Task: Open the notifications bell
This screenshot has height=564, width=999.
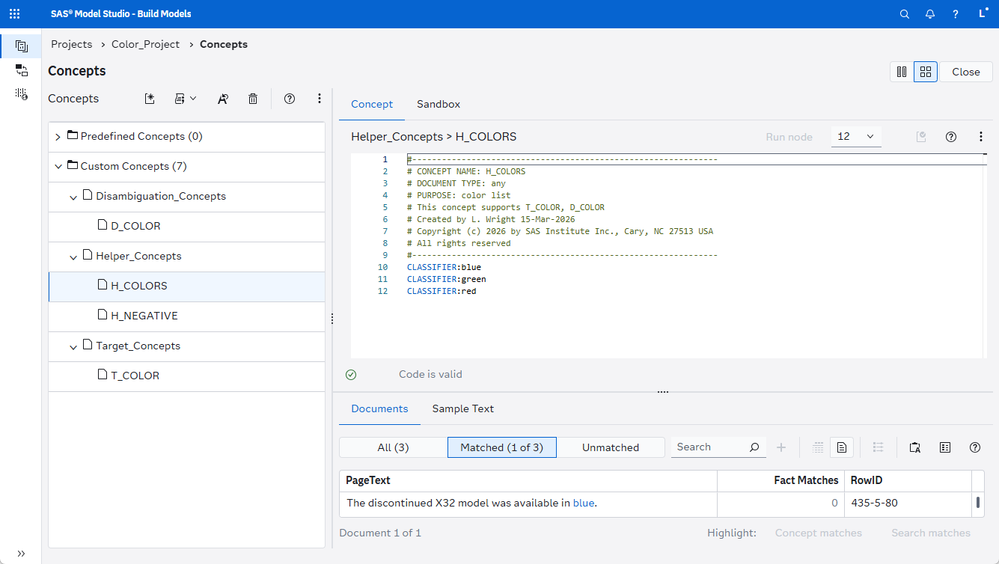Action: (x=930, y=14)
